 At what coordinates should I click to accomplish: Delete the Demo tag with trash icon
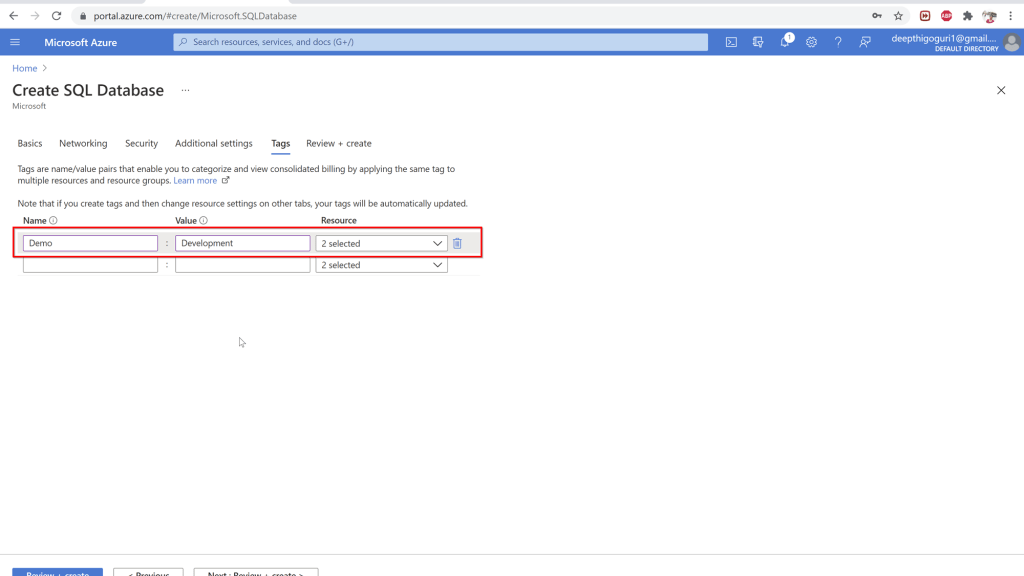point(457,243)
